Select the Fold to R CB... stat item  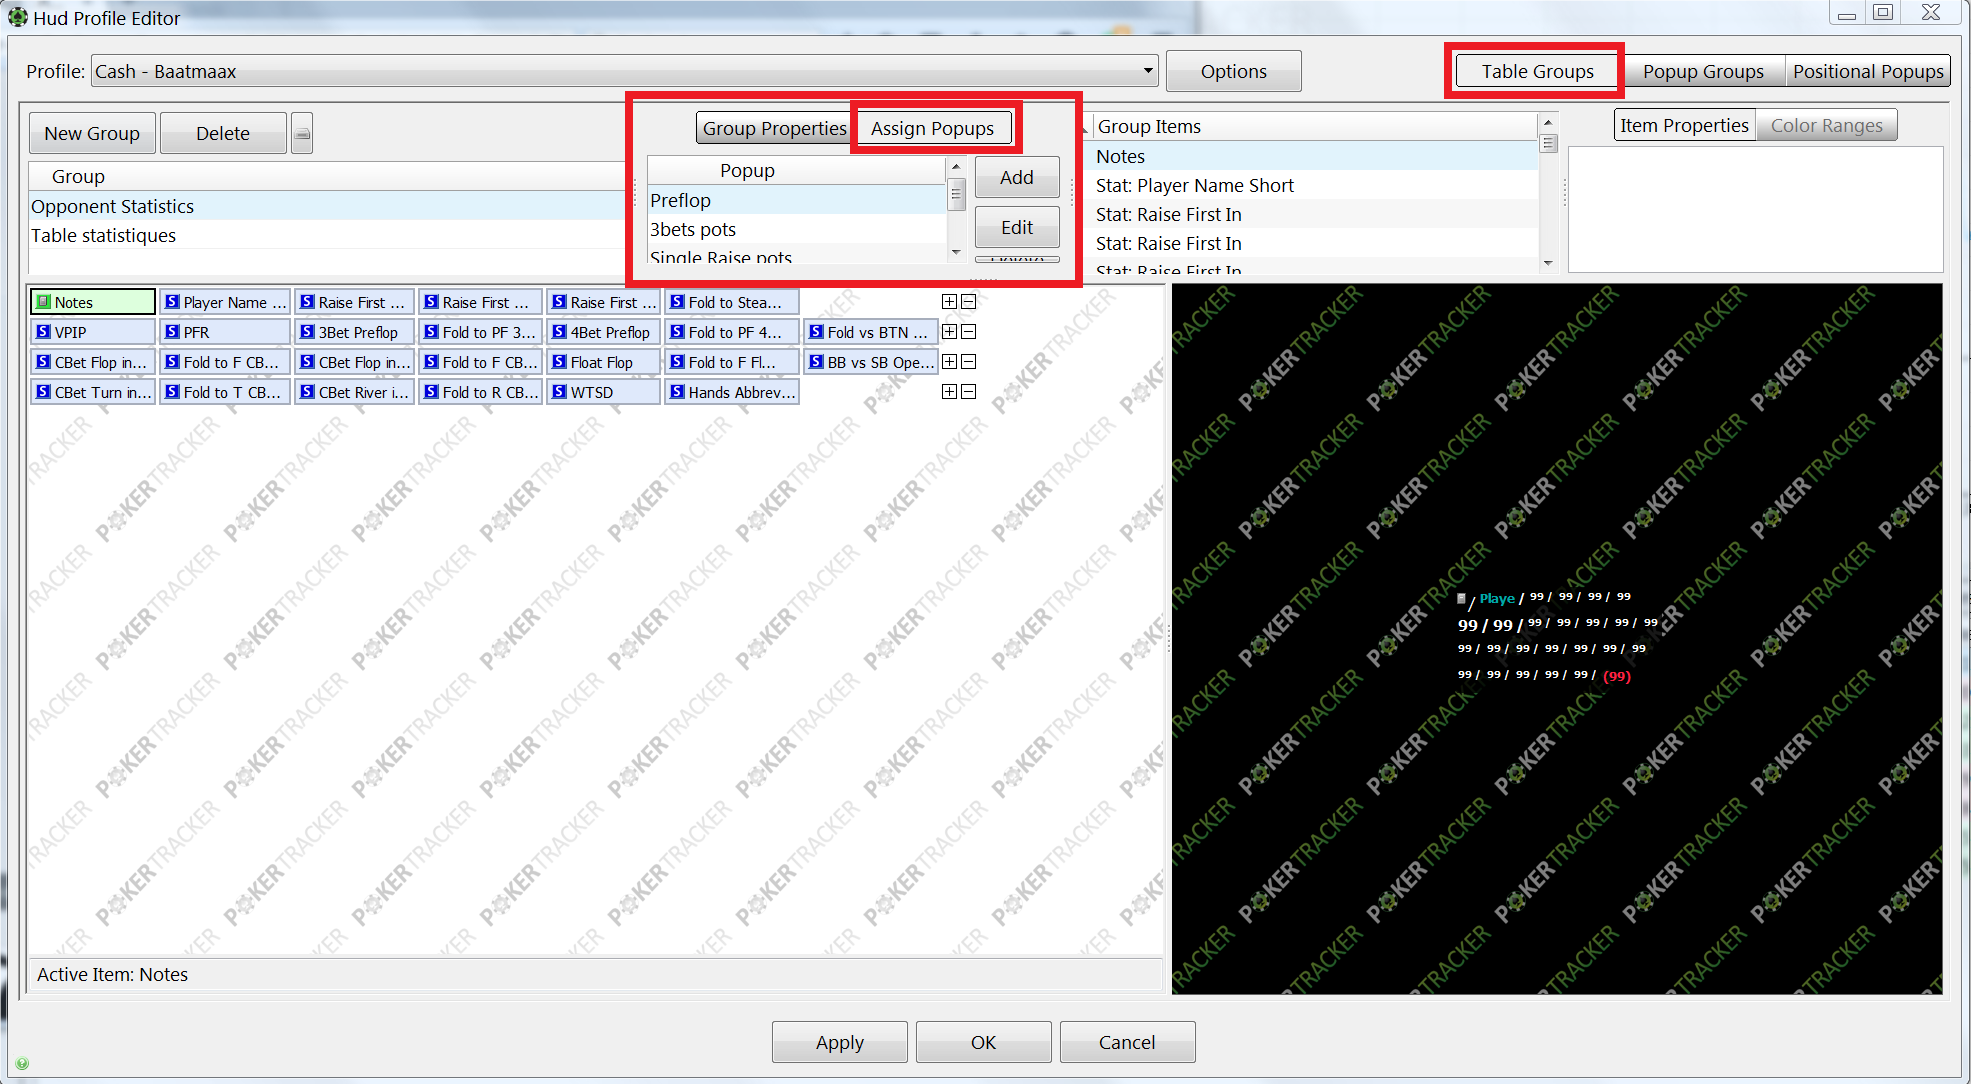480,392
